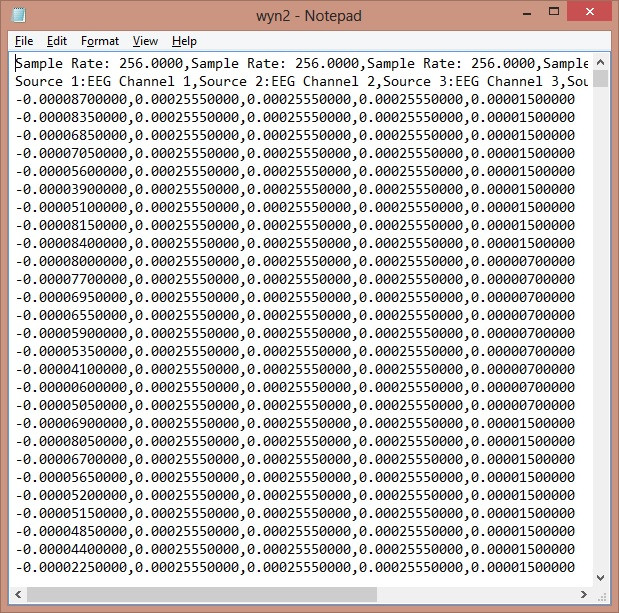Click the third 'Sample Rate: 256.0000' header text

pos(452,63)
